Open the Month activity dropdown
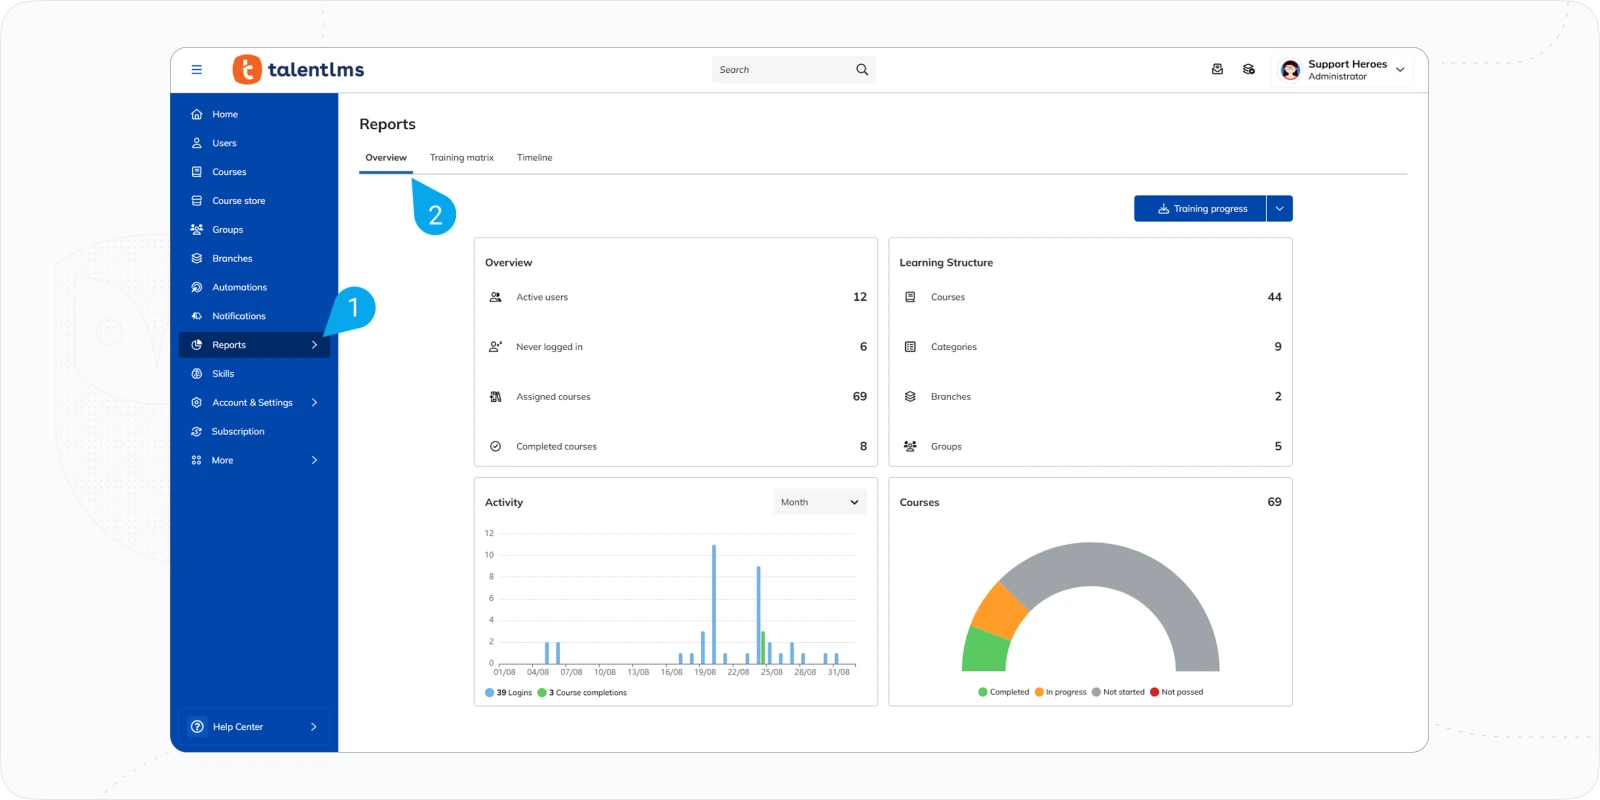 [x=820, y=502]
